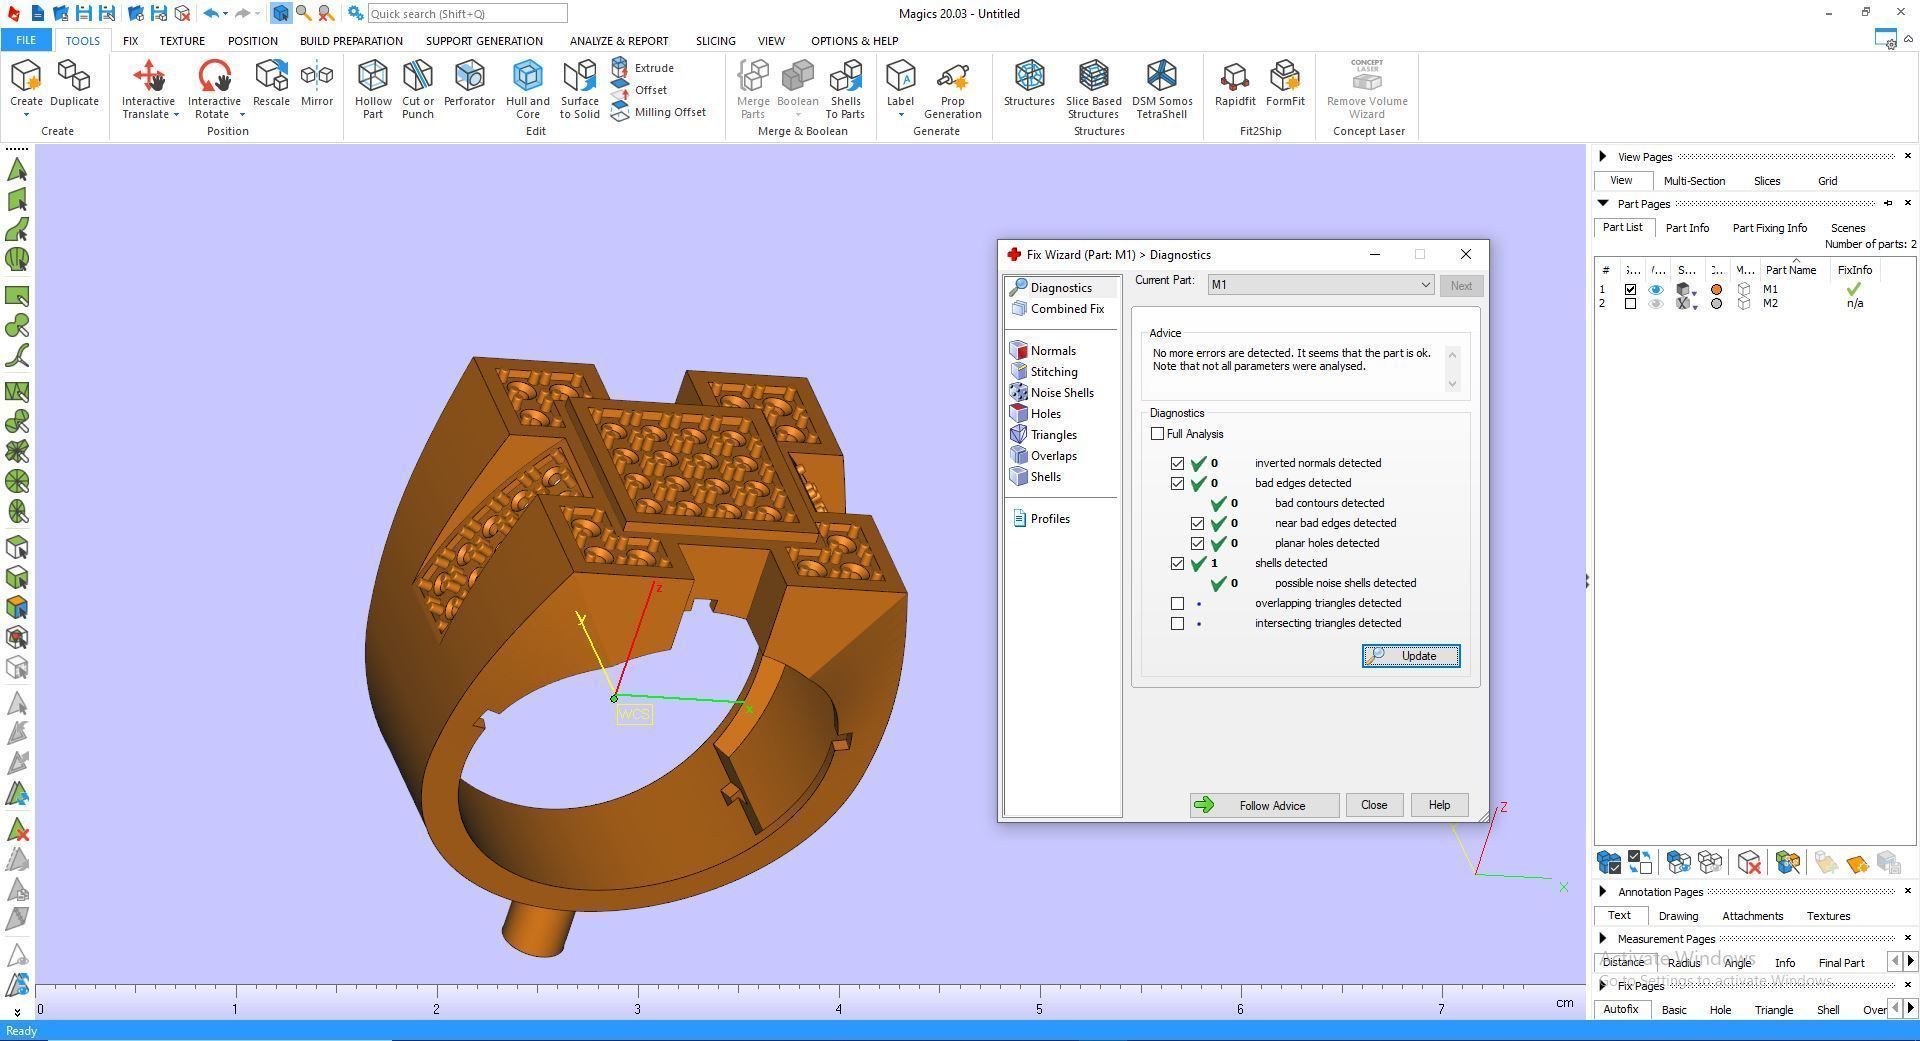
Task: Expand Interactive Translate dropdown arrow
Action: [176, 115]
